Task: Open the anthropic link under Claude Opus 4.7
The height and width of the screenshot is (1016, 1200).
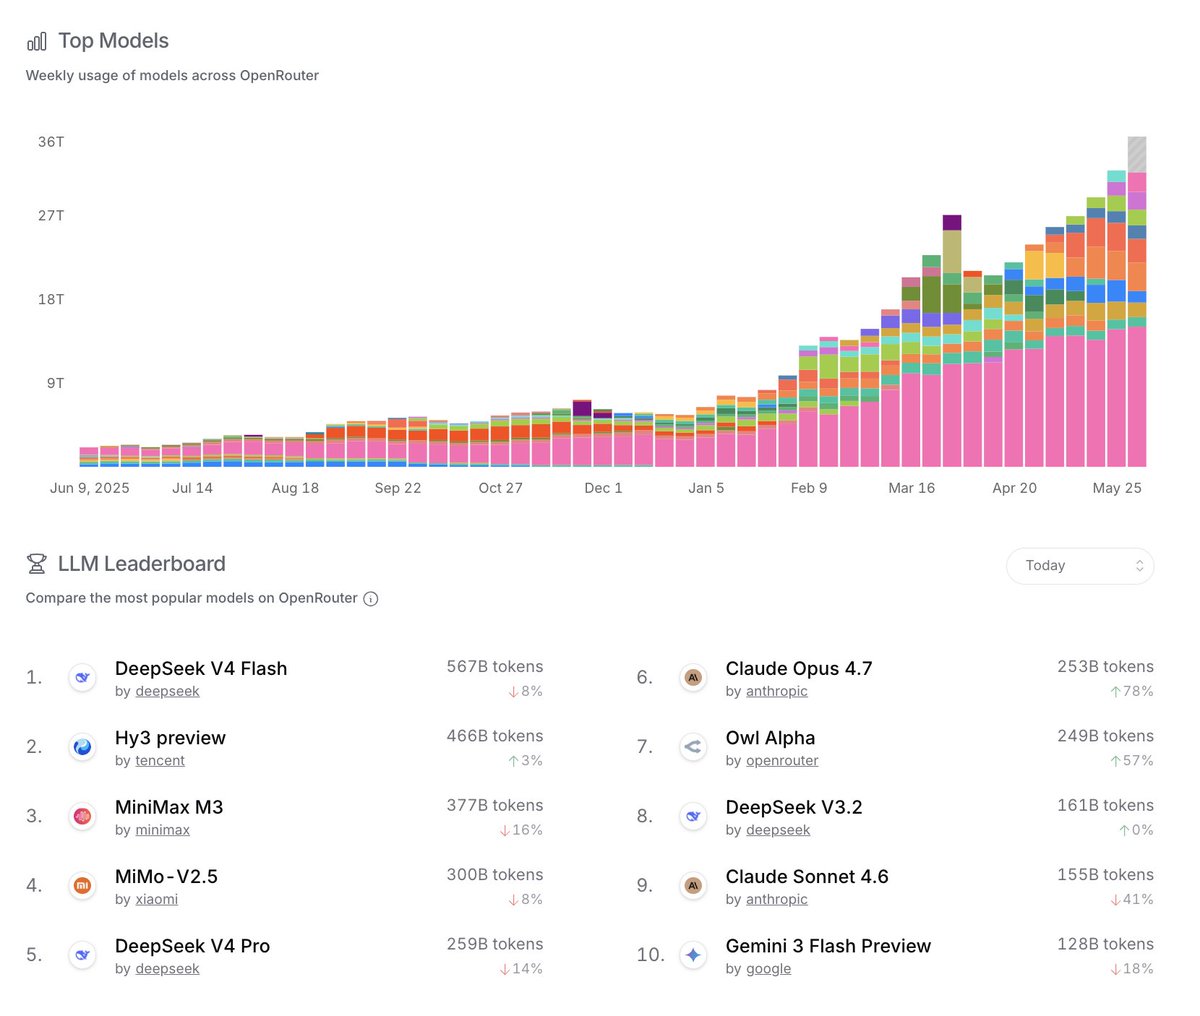Action: coord(777,692)
